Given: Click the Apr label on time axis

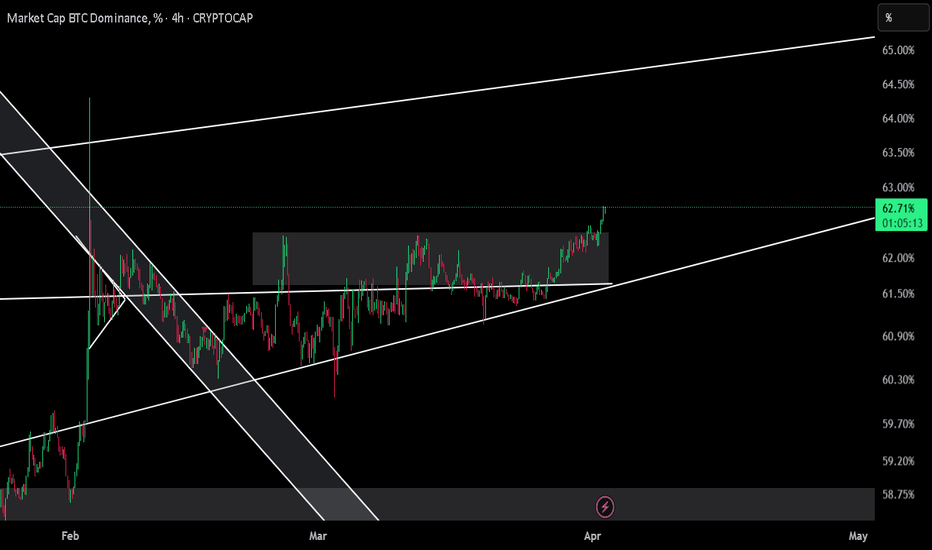Looking at the screenshot, I should (x=593, y=536).
